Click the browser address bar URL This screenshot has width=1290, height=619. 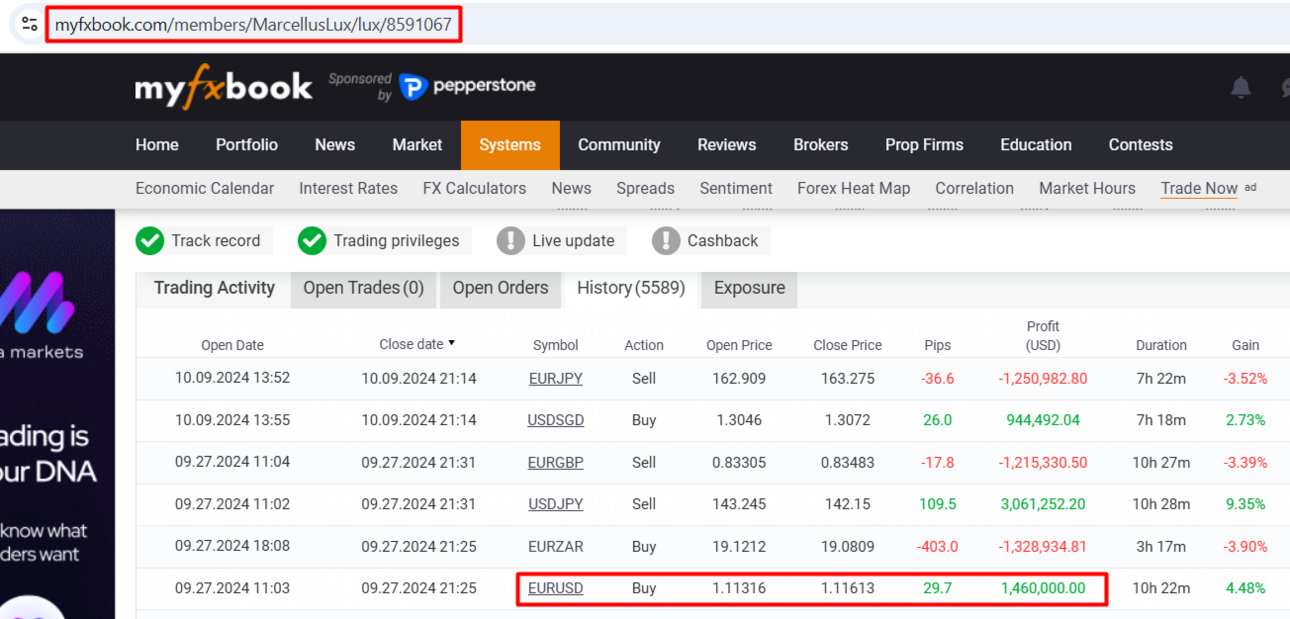253,25
